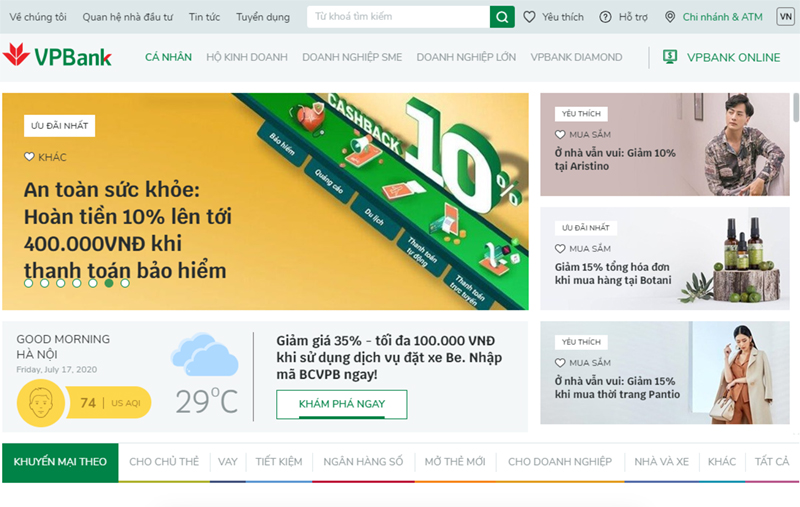The height and width of the screenshot is (507, 800).
Task: Select the fifth carousel dot
Action: [x=93, y=283]
